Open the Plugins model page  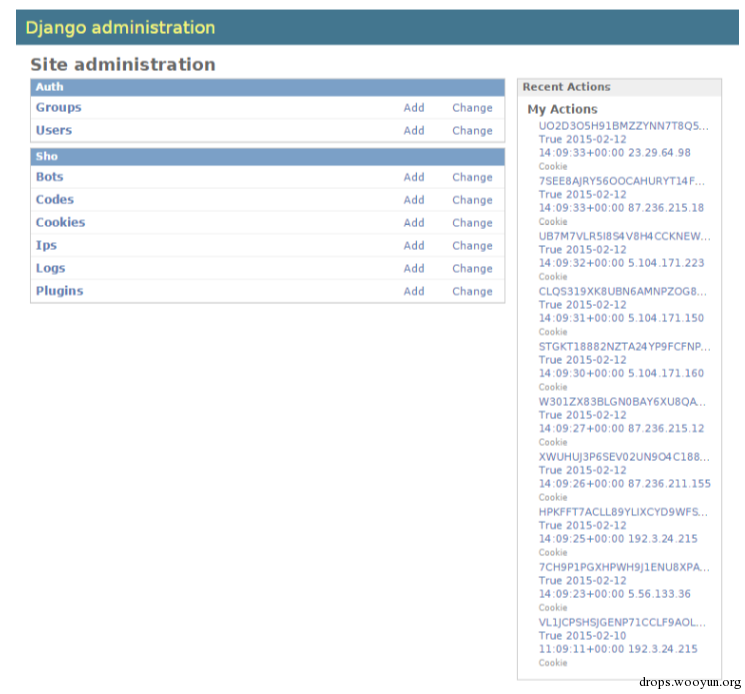pyautogui.click(x=59, y=291)
